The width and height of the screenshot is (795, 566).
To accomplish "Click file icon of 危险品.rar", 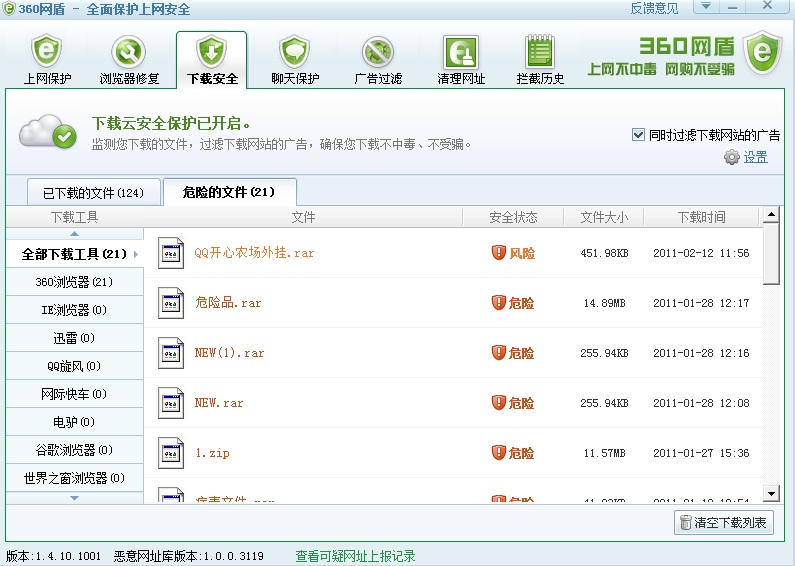I will coord(171,303).
